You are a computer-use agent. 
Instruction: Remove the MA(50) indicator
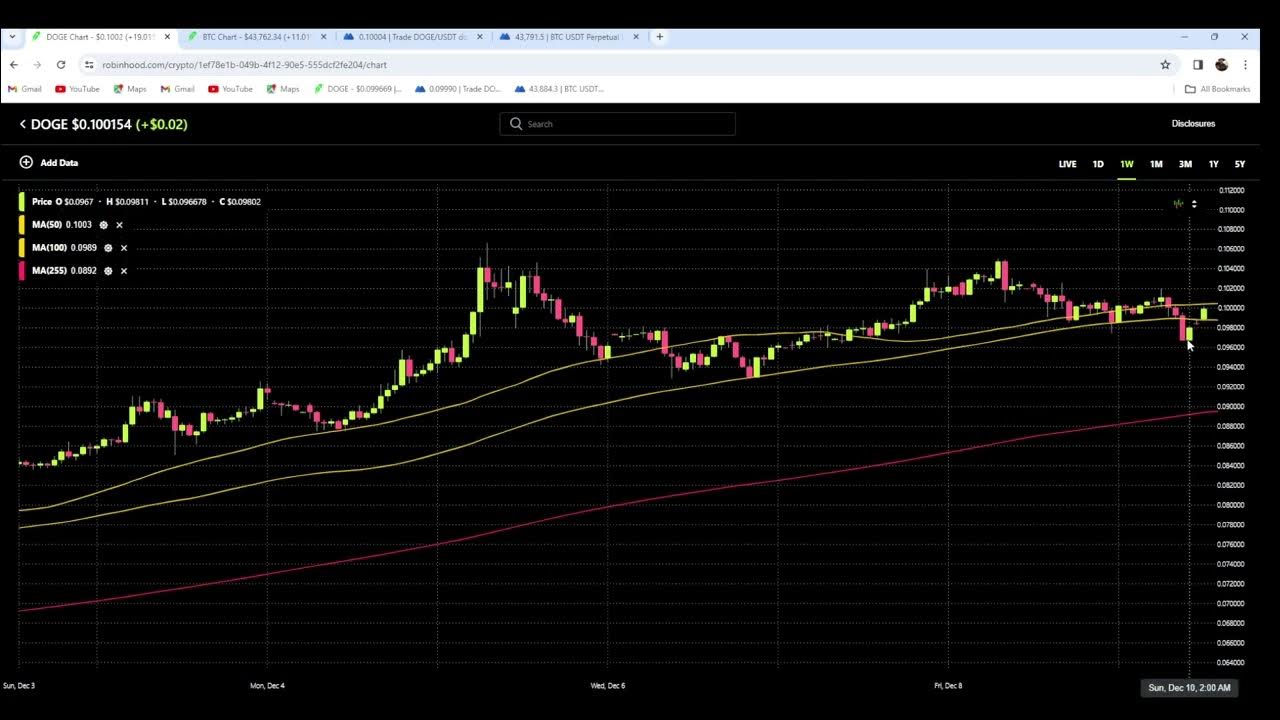pyautogui.click(x=119, y=225)
